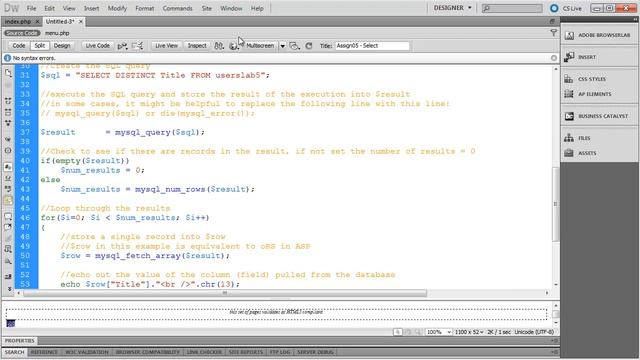Viewport: 640px width, 360px height.
Task: Click the Collapse Selection icon in coding toolbar
Action: tap(8, 112)
